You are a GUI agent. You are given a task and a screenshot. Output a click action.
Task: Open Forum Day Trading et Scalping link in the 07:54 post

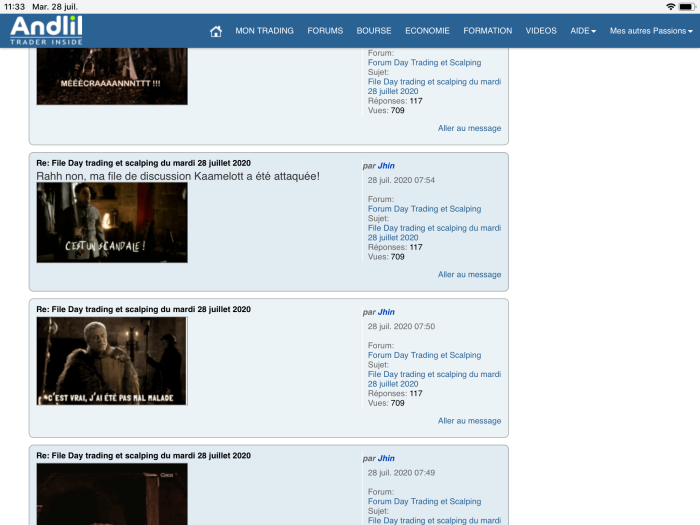click(x=424, y=209)
